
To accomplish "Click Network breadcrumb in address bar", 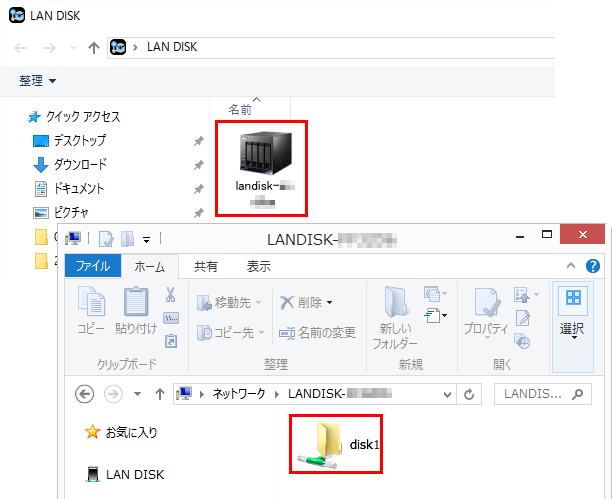I will pyautogui.click(x=238, y=394).
